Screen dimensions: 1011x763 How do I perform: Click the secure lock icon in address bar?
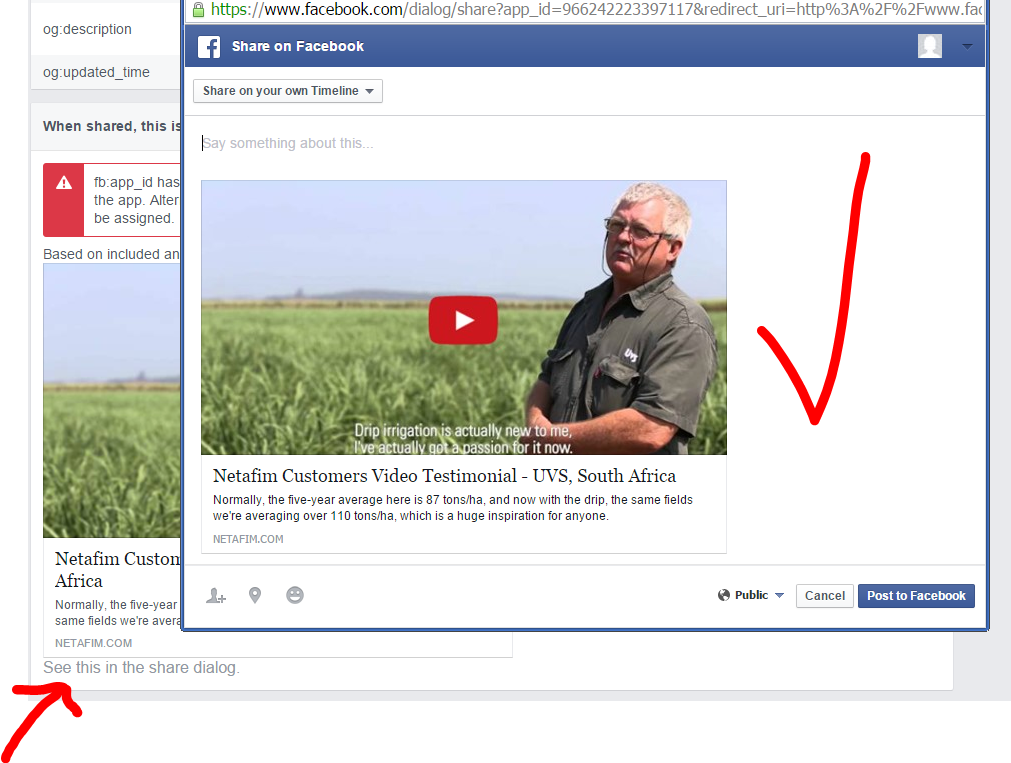click(199, 9)
